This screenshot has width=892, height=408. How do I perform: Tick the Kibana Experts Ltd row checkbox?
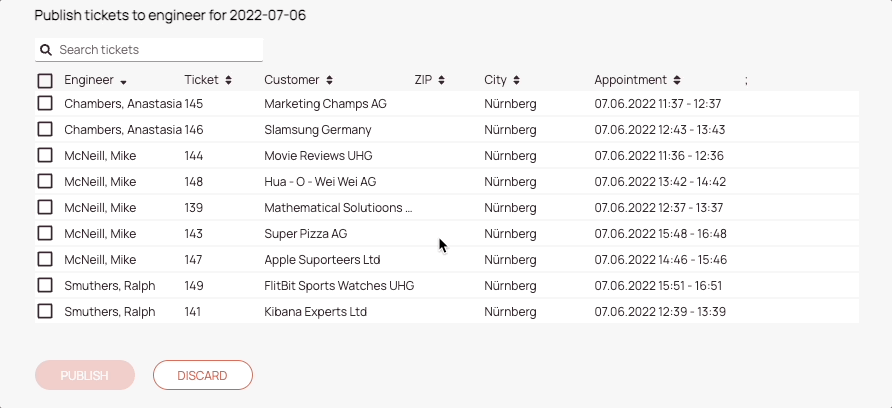[x=45, y=311]
